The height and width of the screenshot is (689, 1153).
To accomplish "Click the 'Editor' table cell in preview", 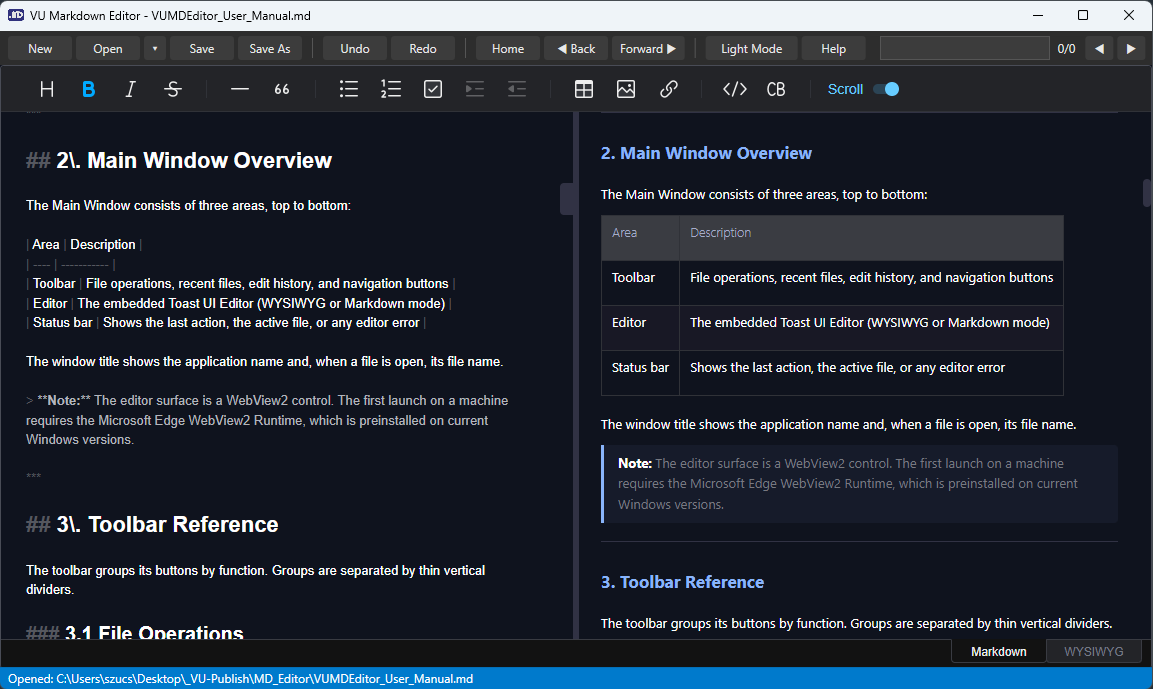I will (x=640, y=328).
